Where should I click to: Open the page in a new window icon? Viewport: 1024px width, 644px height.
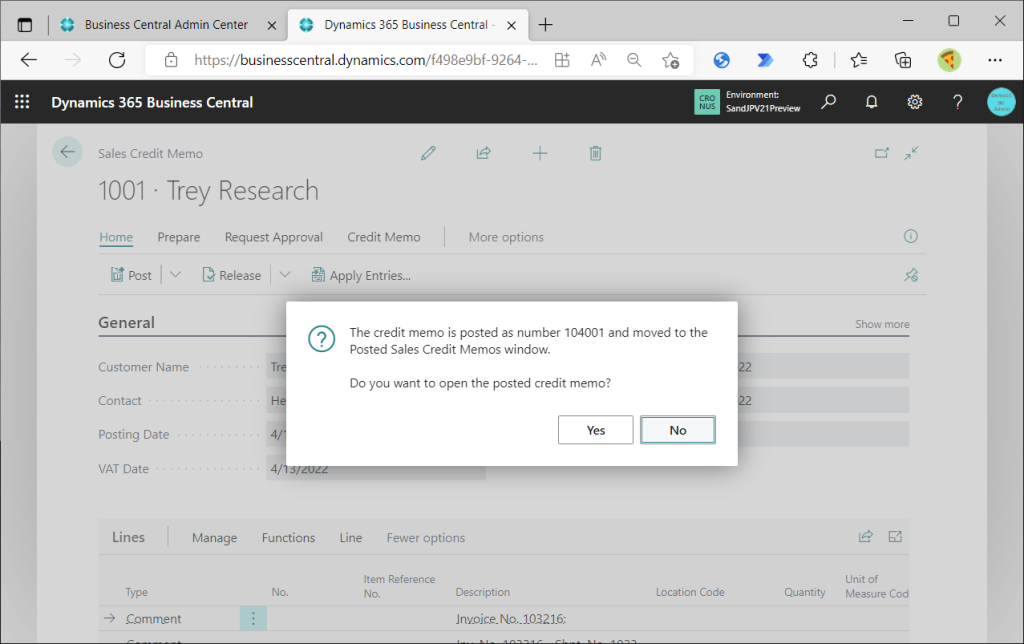click(x=882, y=153)
